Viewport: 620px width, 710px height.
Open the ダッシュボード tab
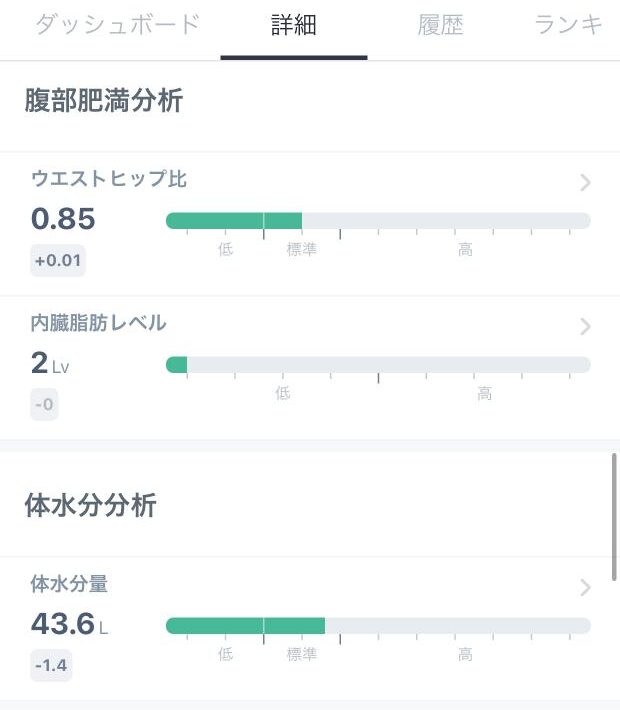point(118,24)
